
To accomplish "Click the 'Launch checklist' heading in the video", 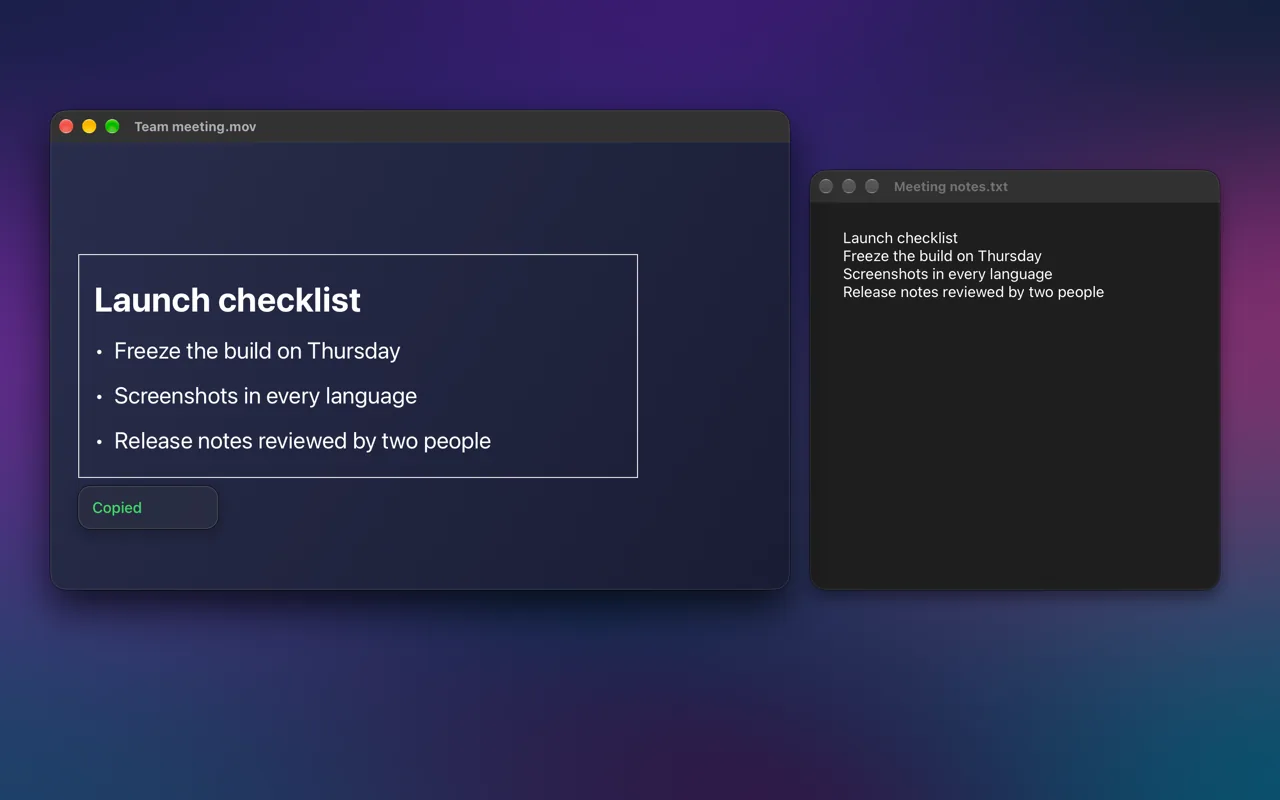I will click(227, 300).
